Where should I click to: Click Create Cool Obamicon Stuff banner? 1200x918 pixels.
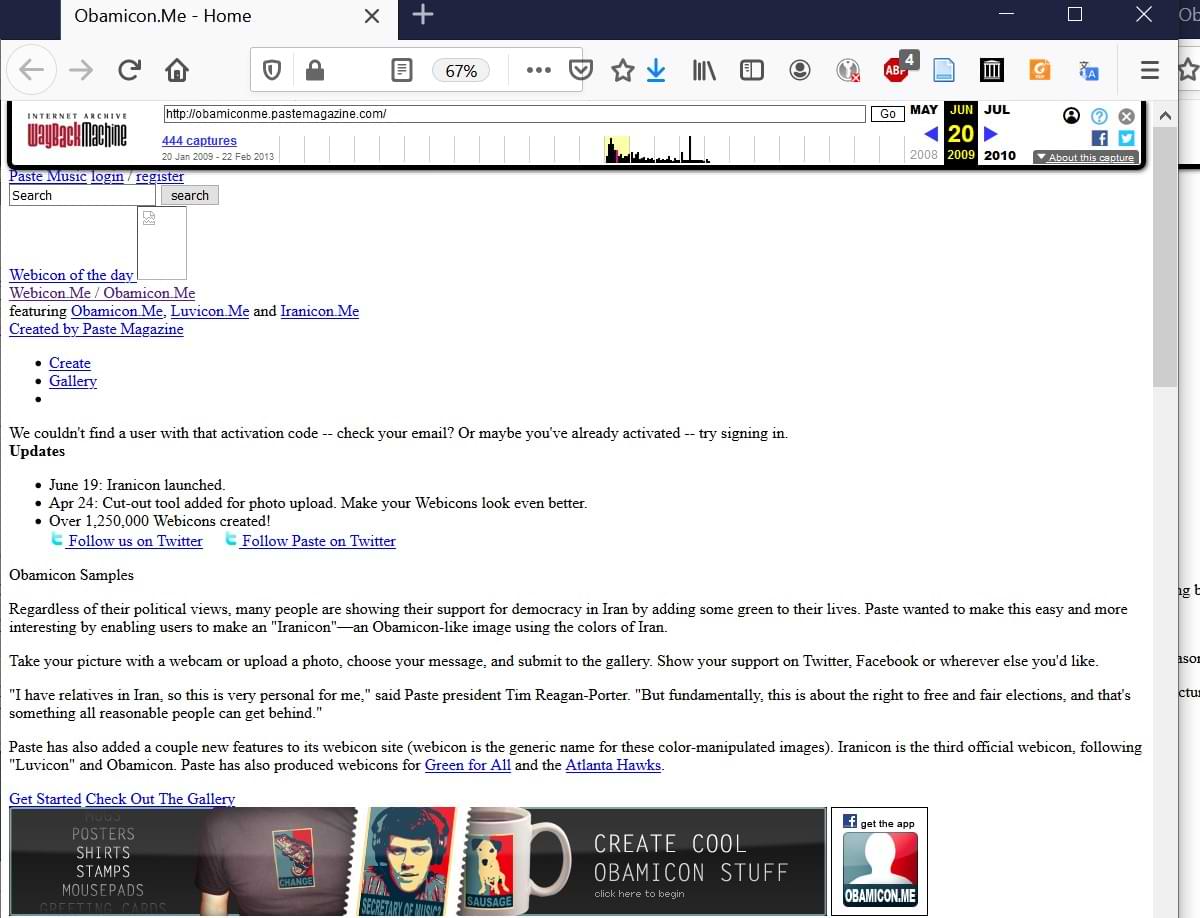click(418, 861)
